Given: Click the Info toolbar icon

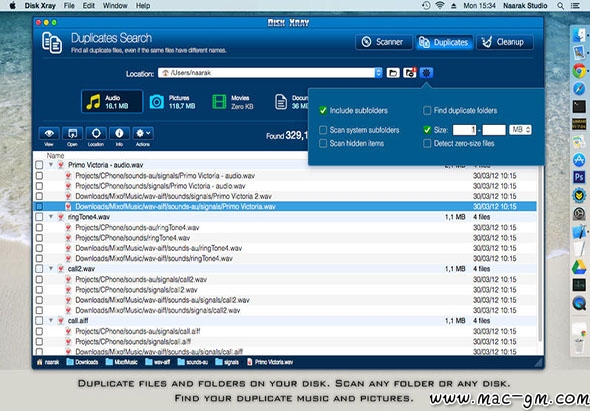Looking at the screenshot, I should click(119, 133).
